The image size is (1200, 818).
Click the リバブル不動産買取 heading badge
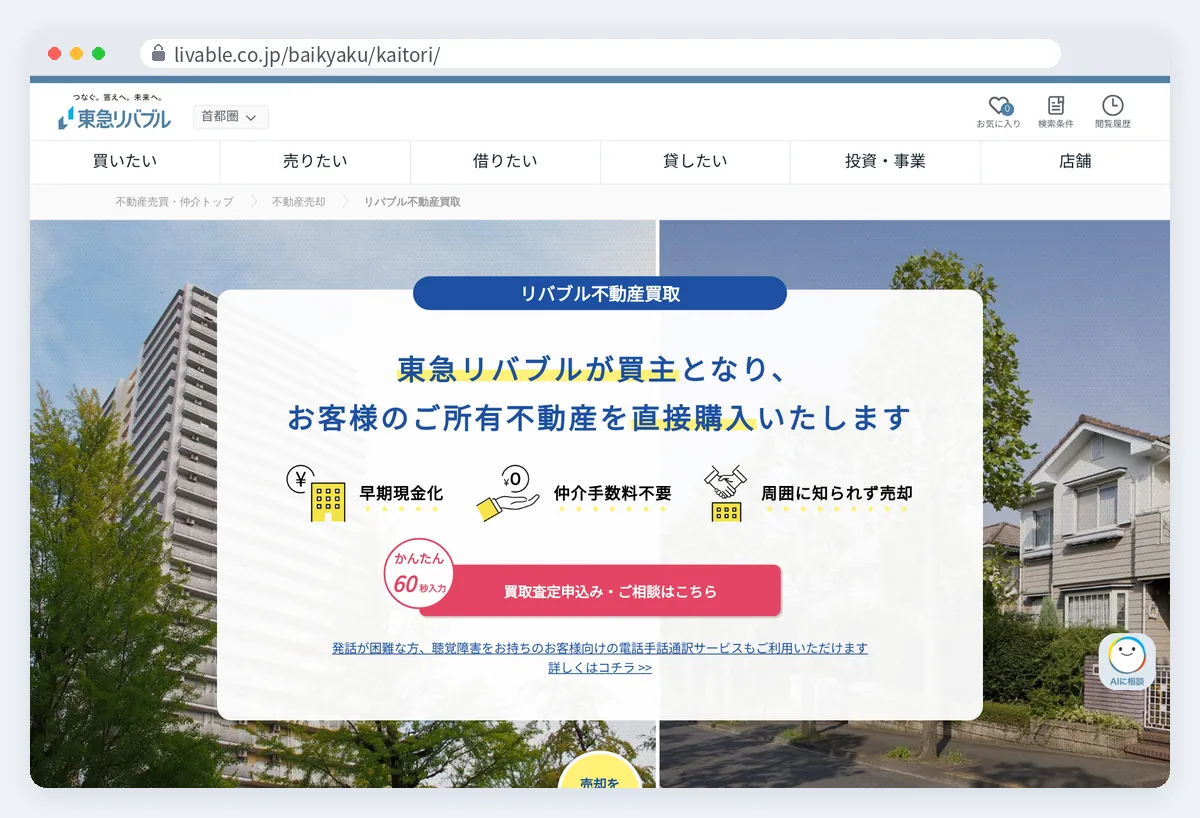click(600, 294)
